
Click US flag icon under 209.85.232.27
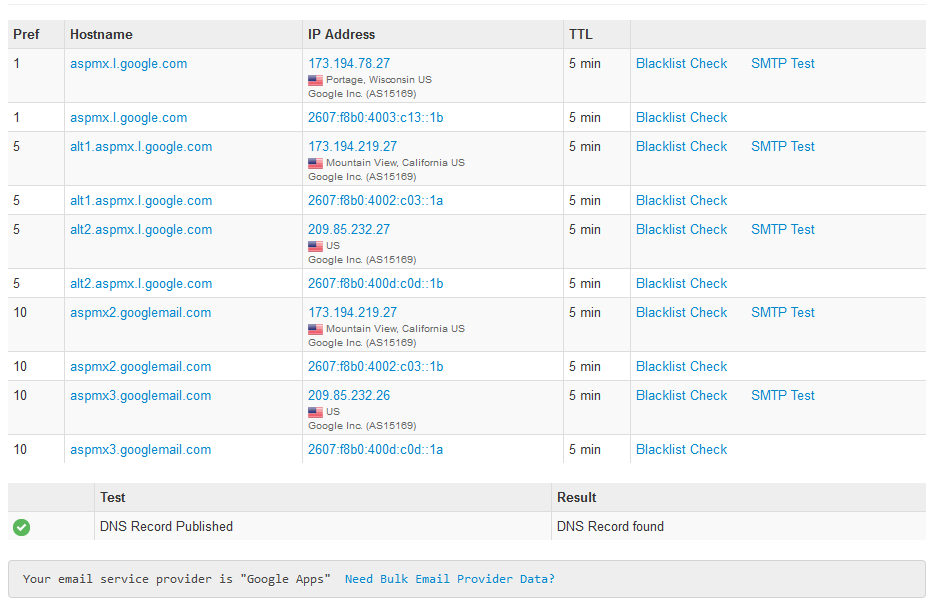tap(315, 246)
